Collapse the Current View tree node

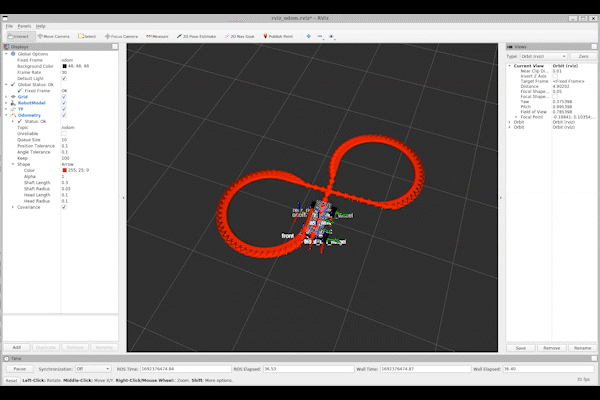coord(510,66)
